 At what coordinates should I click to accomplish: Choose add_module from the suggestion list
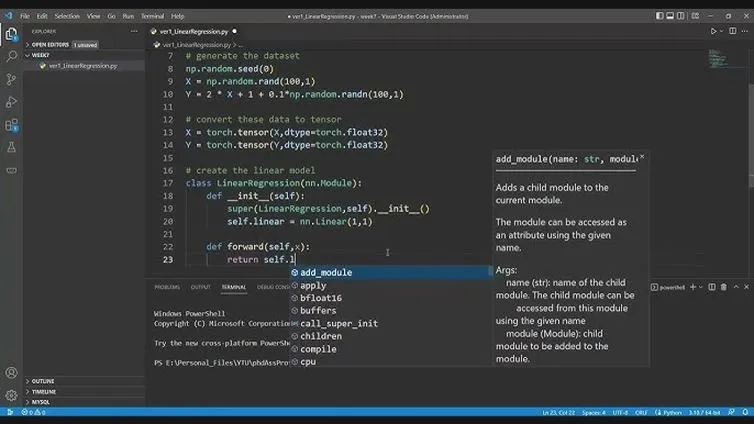tap(391, 272)
